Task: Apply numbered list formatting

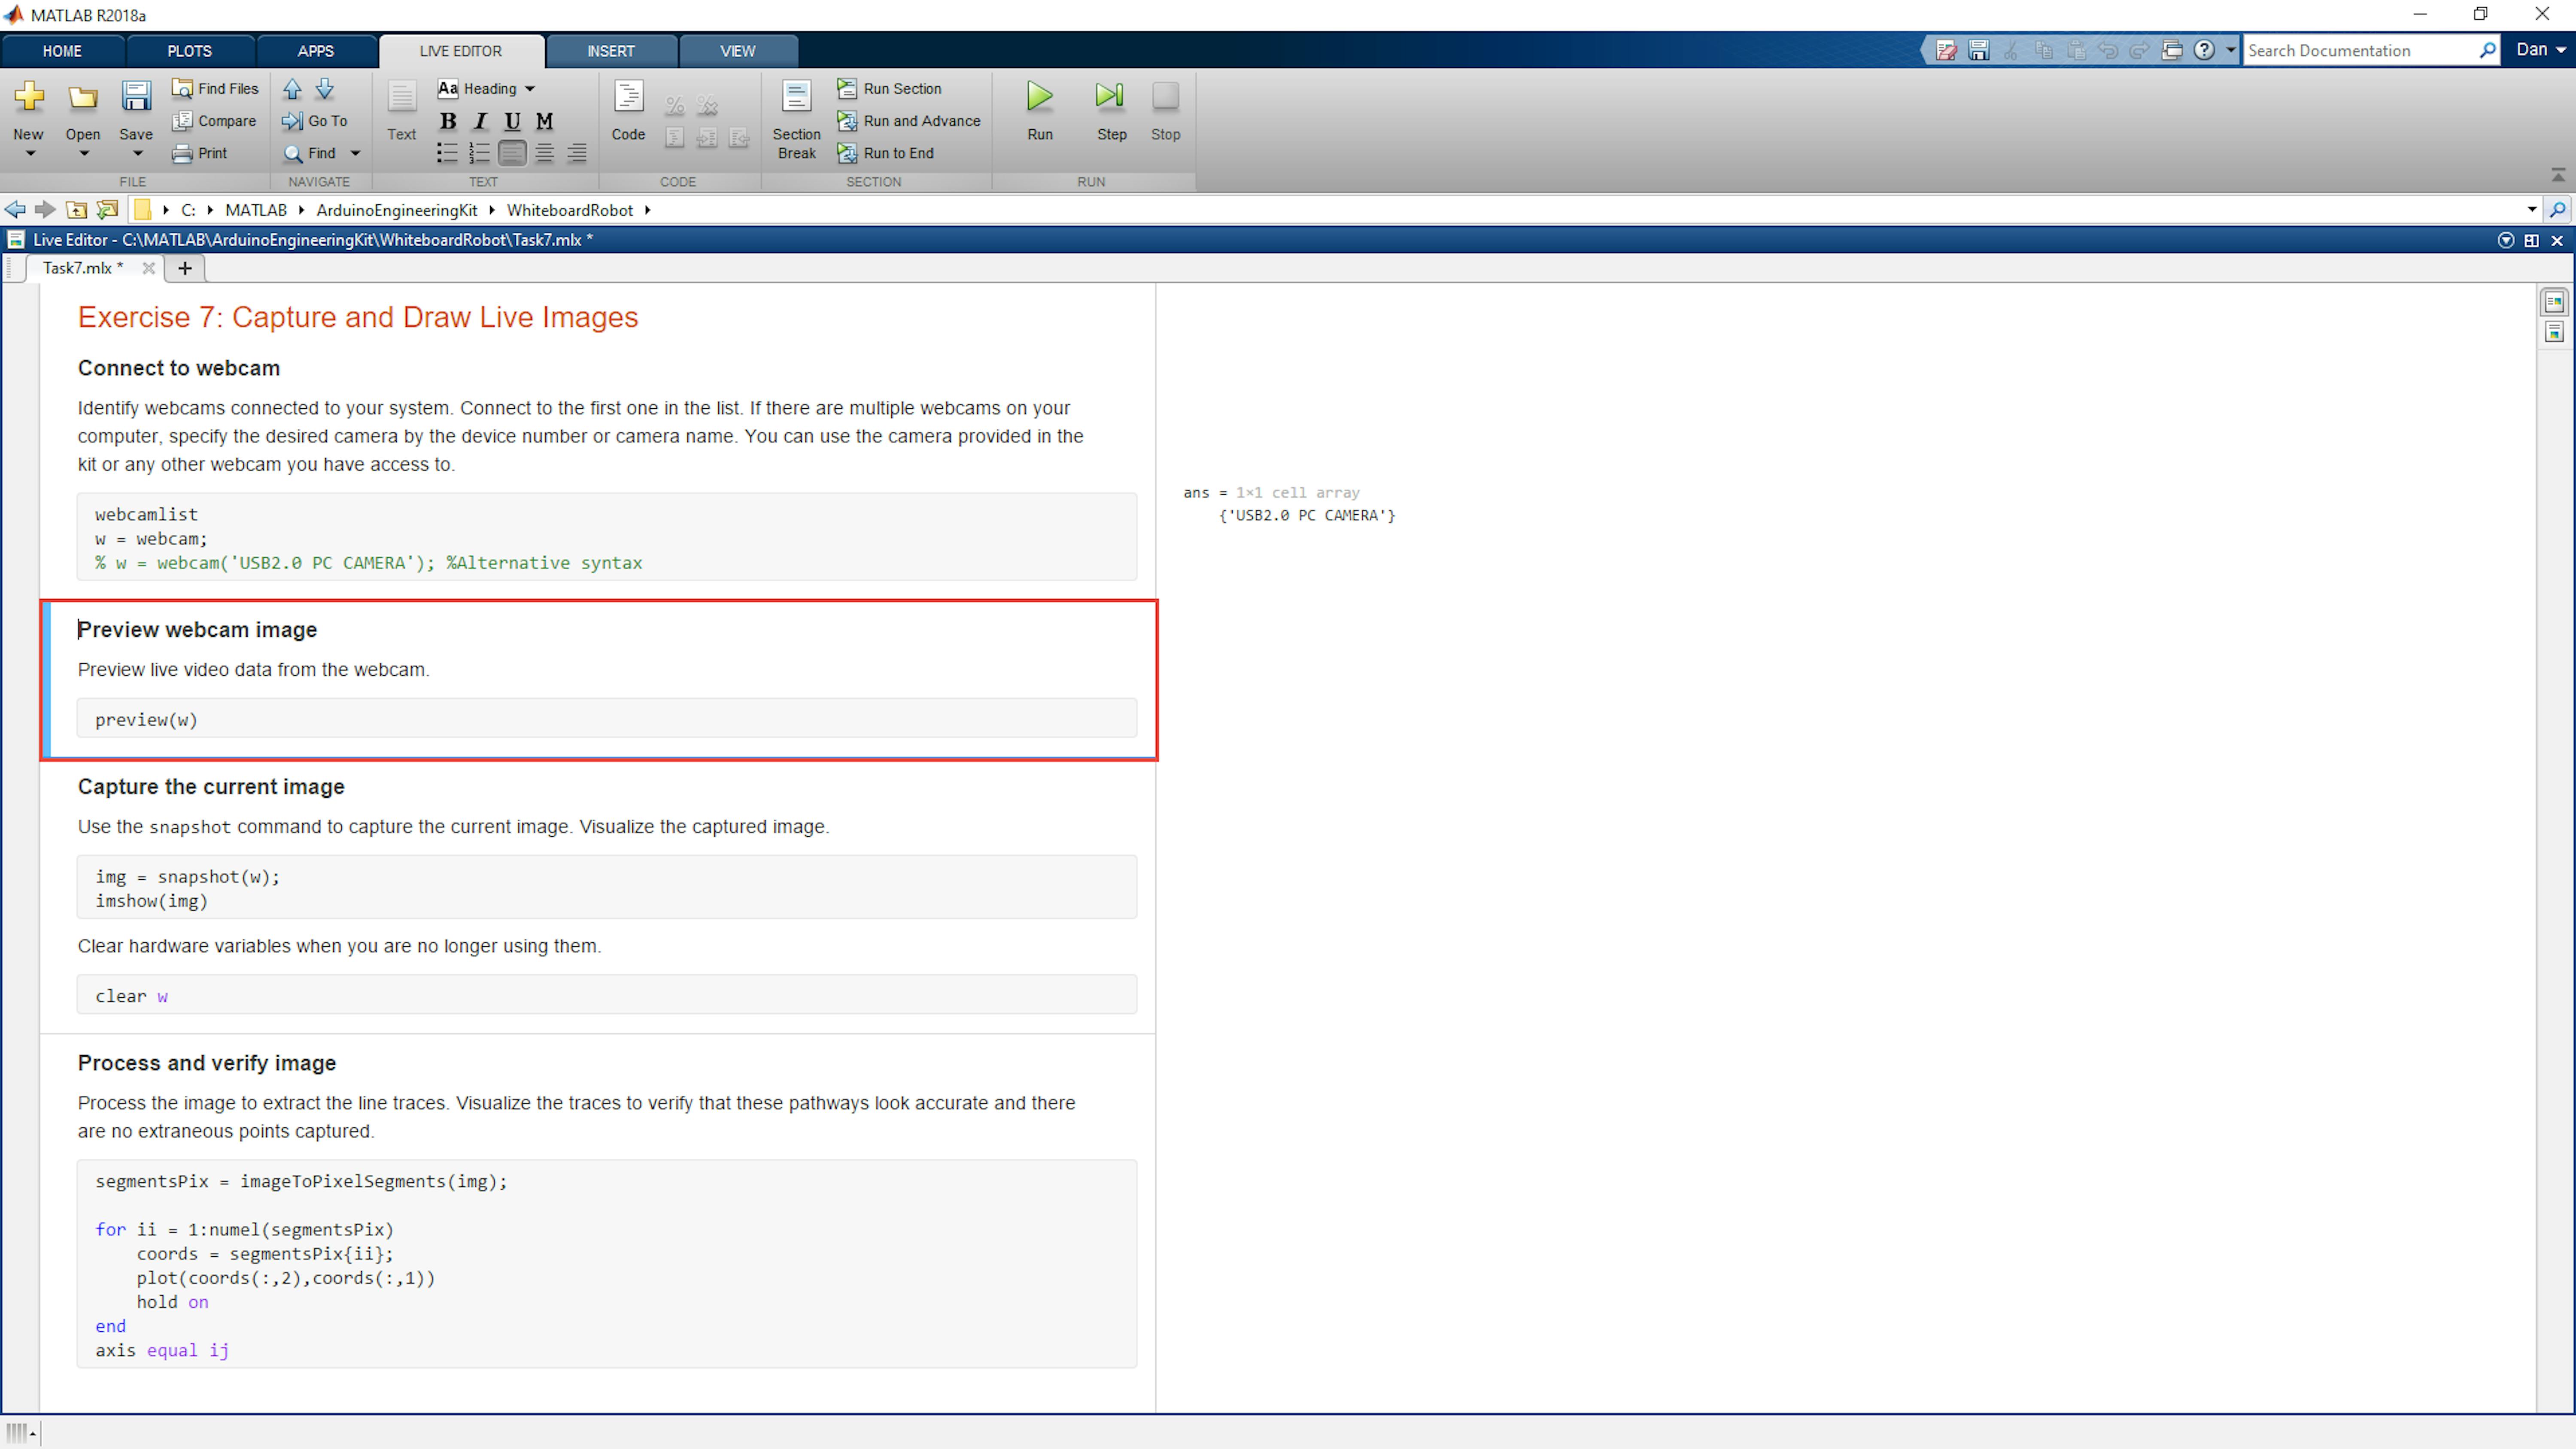Action: [x=480, y=153]
